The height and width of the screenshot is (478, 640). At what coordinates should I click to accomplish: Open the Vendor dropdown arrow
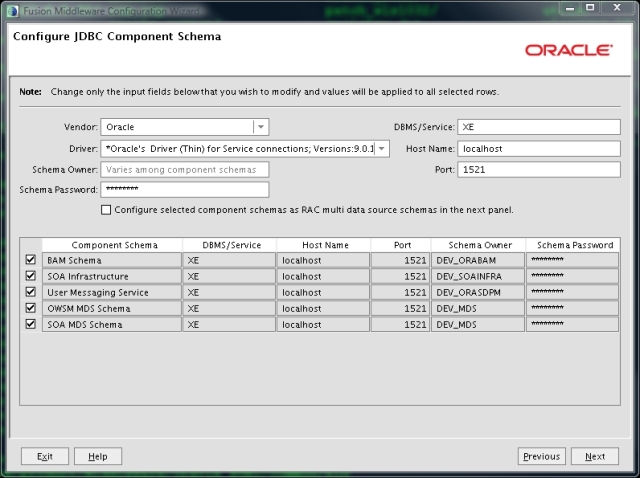(261, 127)
